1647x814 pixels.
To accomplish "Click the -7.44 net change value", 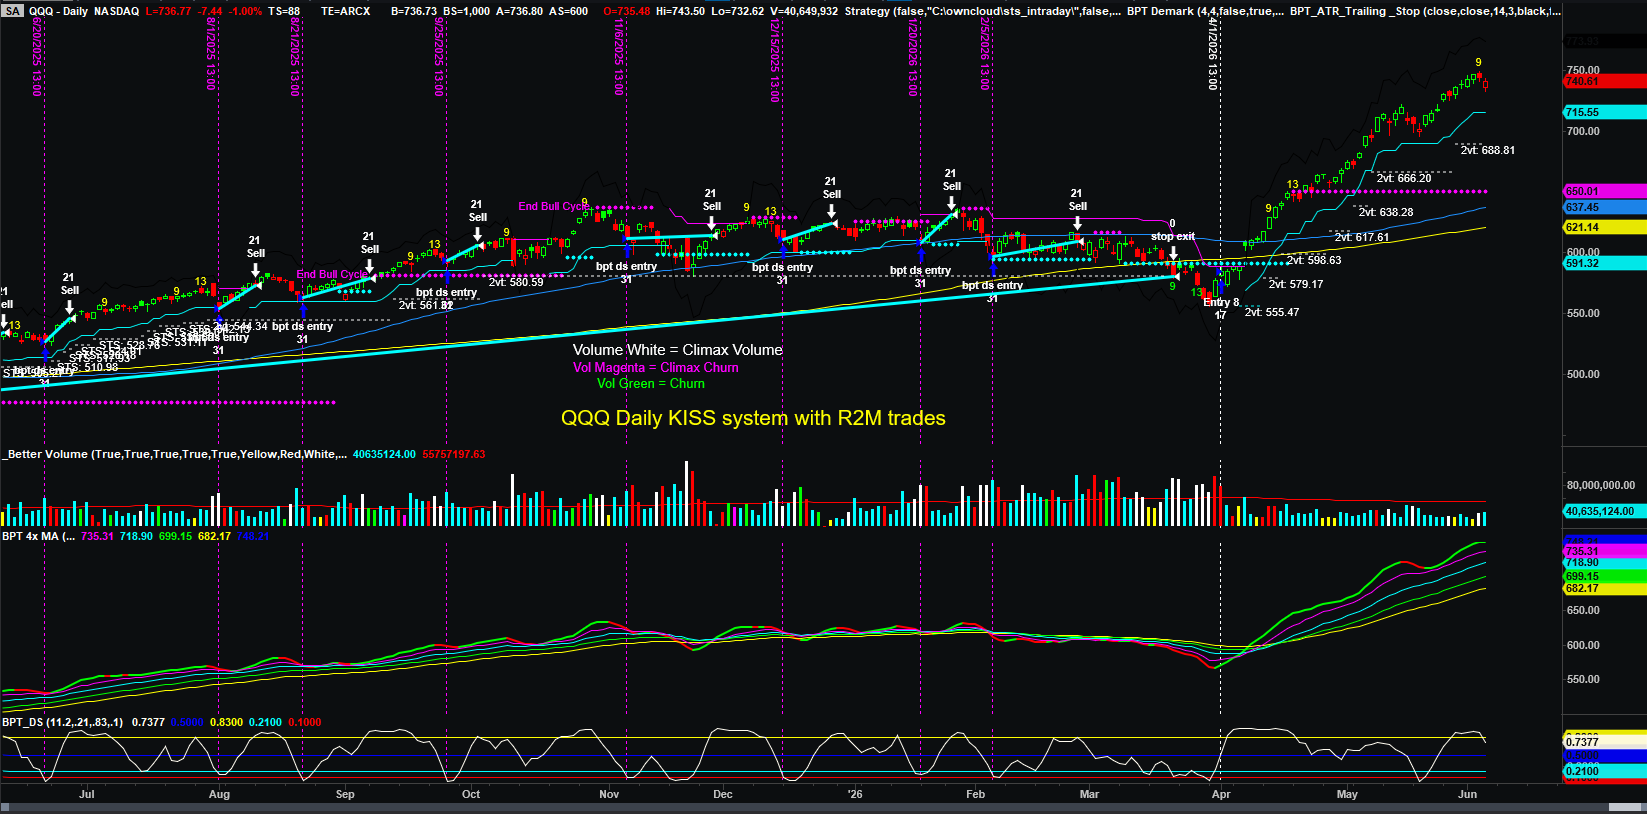I will (x=211, y=11).
